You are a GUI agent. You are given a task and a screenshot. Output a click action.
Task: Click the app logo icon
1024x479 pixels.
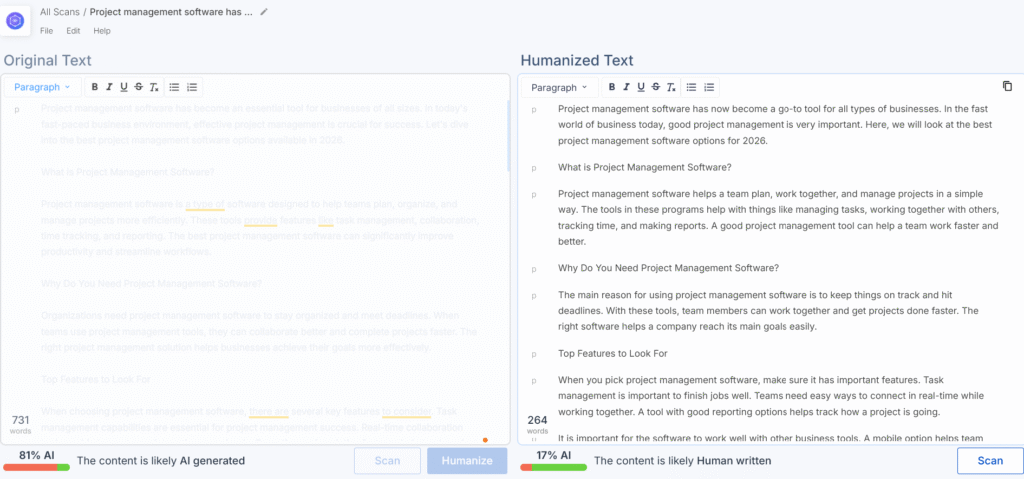[17, 20]
